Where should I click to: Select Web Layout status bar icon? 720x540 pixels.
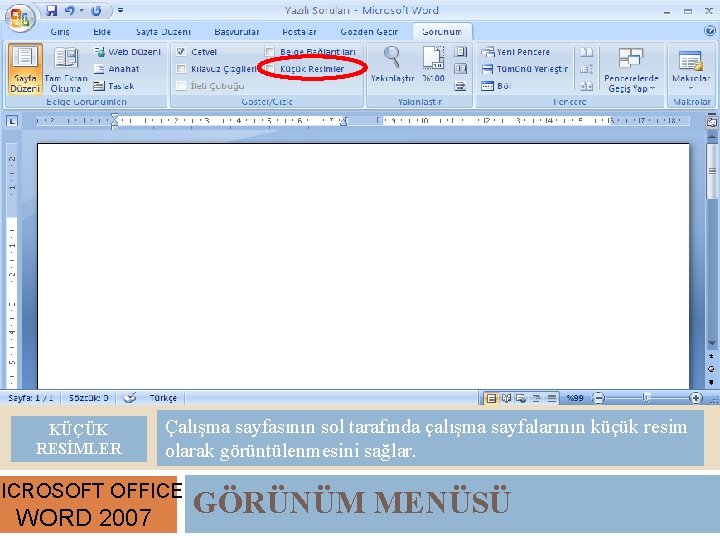pos(521,398)
